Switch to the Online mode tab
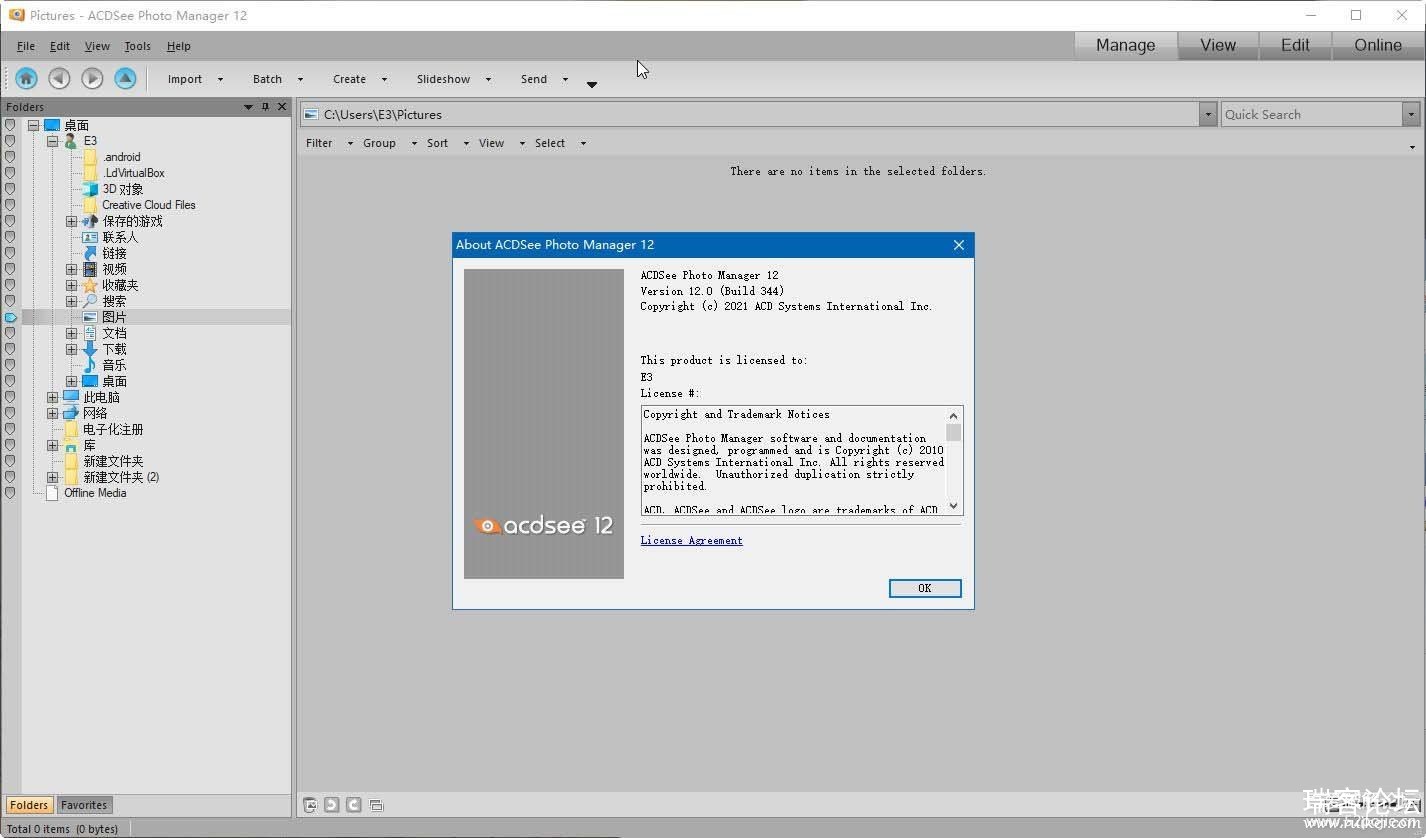This screenshot has height=838, width=1426. pos(1378,45)
